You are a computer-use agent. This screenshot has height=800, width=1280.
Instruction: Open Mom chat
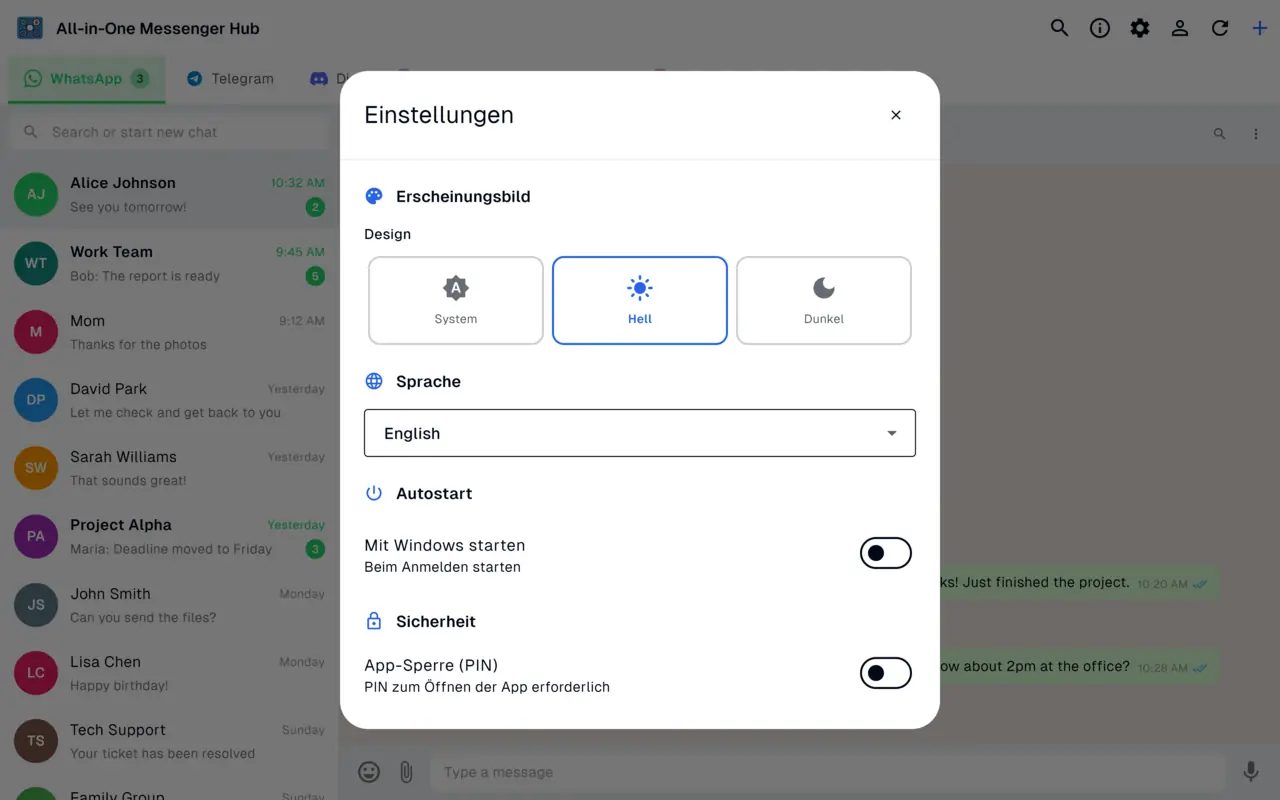click(x=170, y=332)
